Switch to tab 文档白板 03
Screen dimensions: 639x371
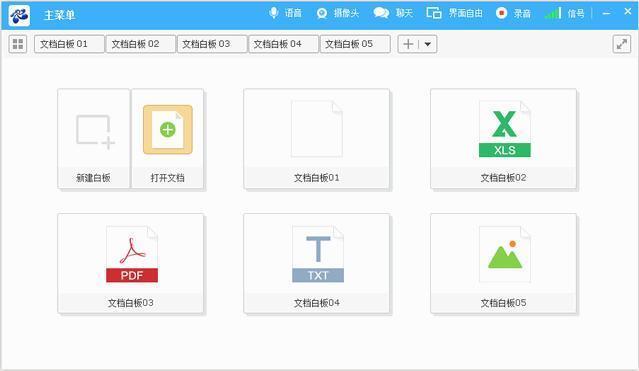tap(212, 44)
